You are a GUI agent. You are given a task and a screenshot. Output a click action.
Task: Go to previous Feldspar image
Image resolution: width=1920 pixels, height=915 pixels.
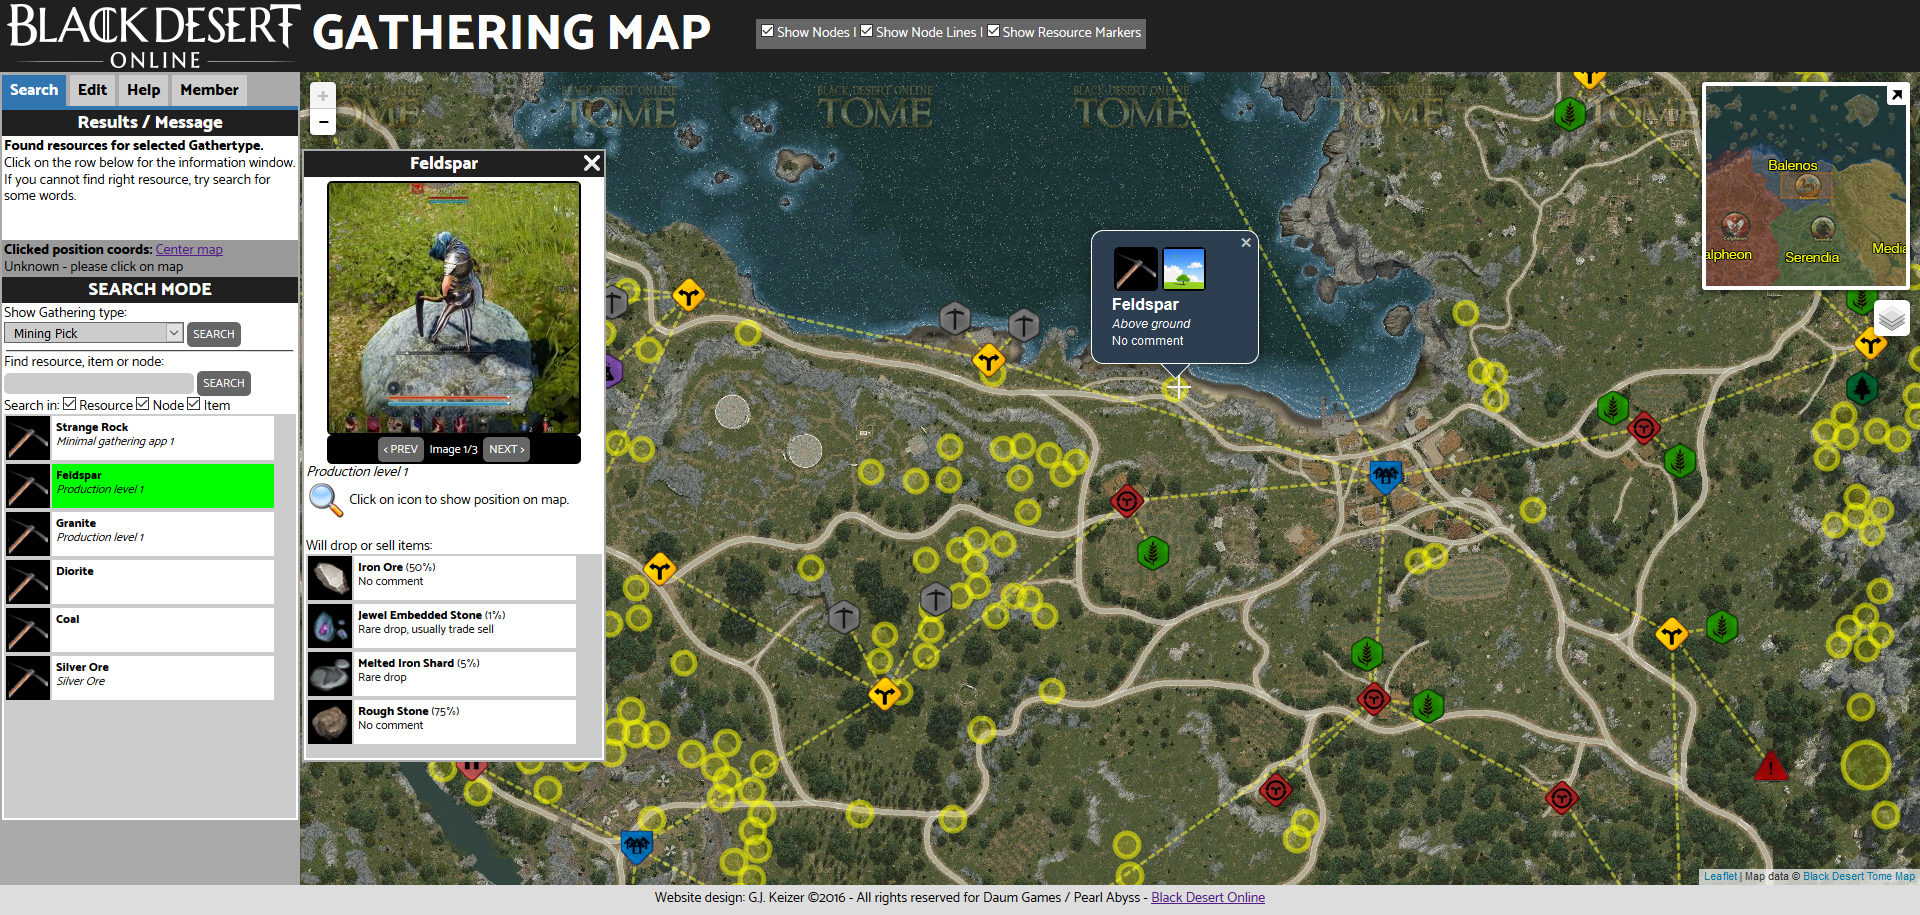click(x=401, y=449)
